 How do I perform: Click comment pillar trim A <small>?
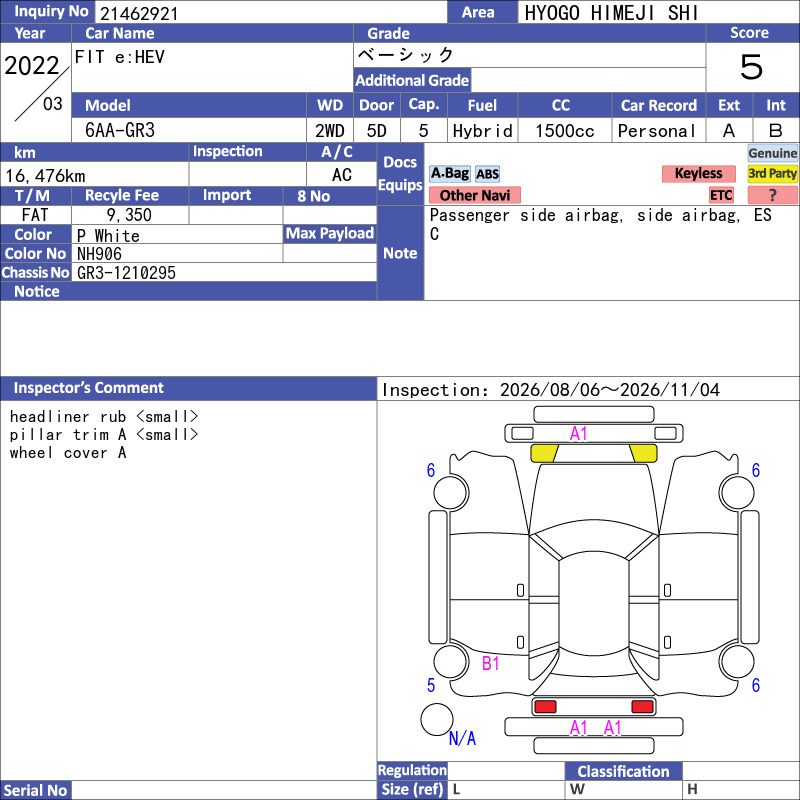coord(104,435)
